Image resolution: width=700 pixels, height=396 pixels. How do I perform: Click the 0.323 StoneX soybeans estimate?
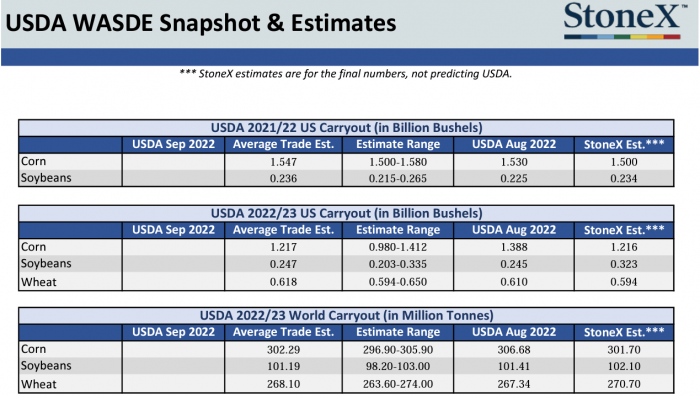pos(624,264)
